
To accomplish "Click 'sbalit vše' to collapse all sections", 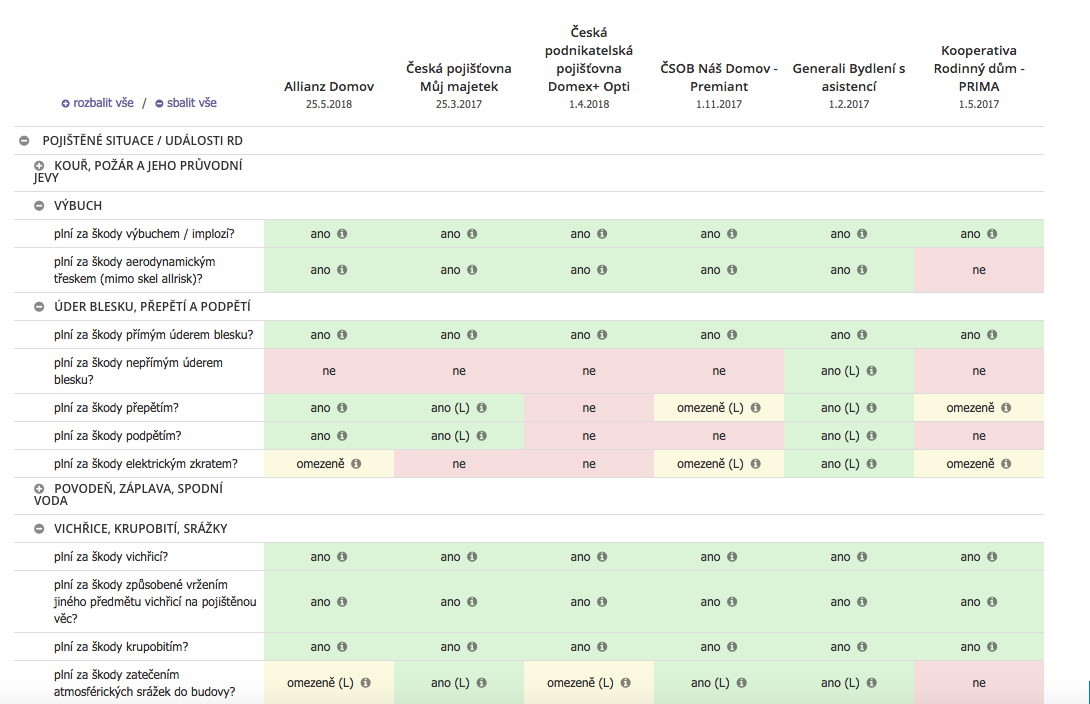I will [186, 103].
